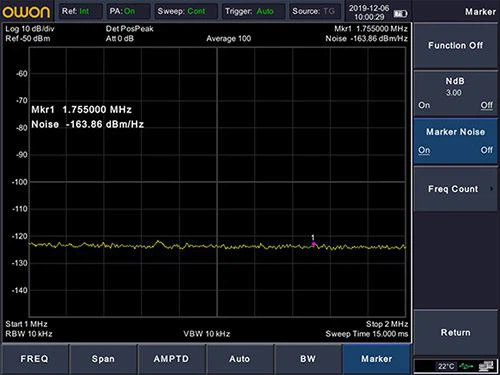The height and width of the screenshot is (375, 500).
Task: Set Marker Noise to On
Action: pyautogui.click(x=424, y=150)
